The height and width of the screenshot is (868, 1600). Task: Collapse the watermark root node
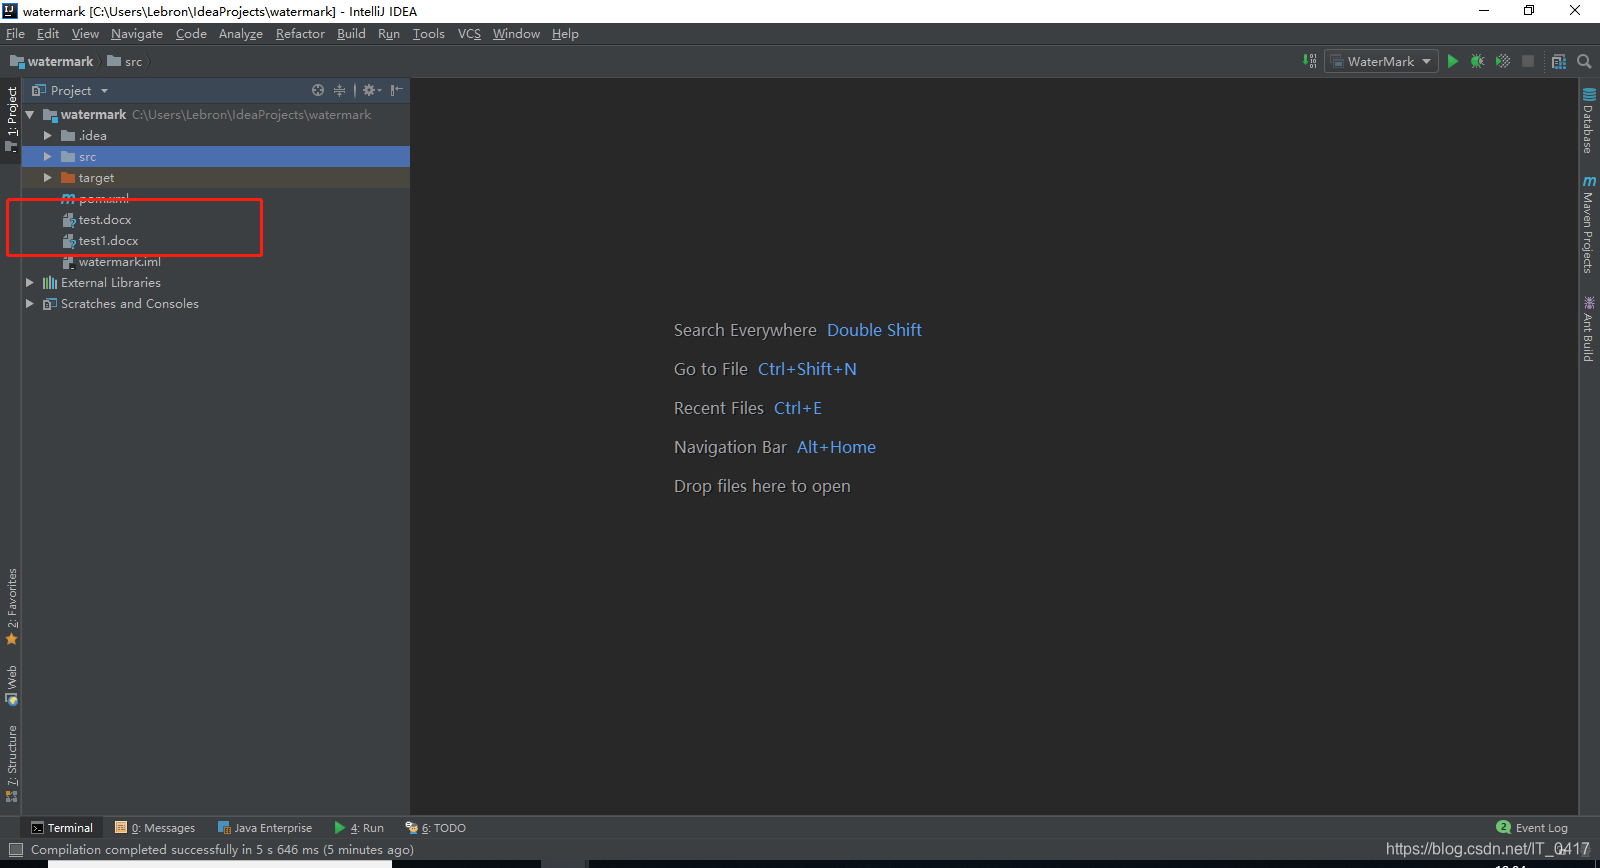click(30, 115)
